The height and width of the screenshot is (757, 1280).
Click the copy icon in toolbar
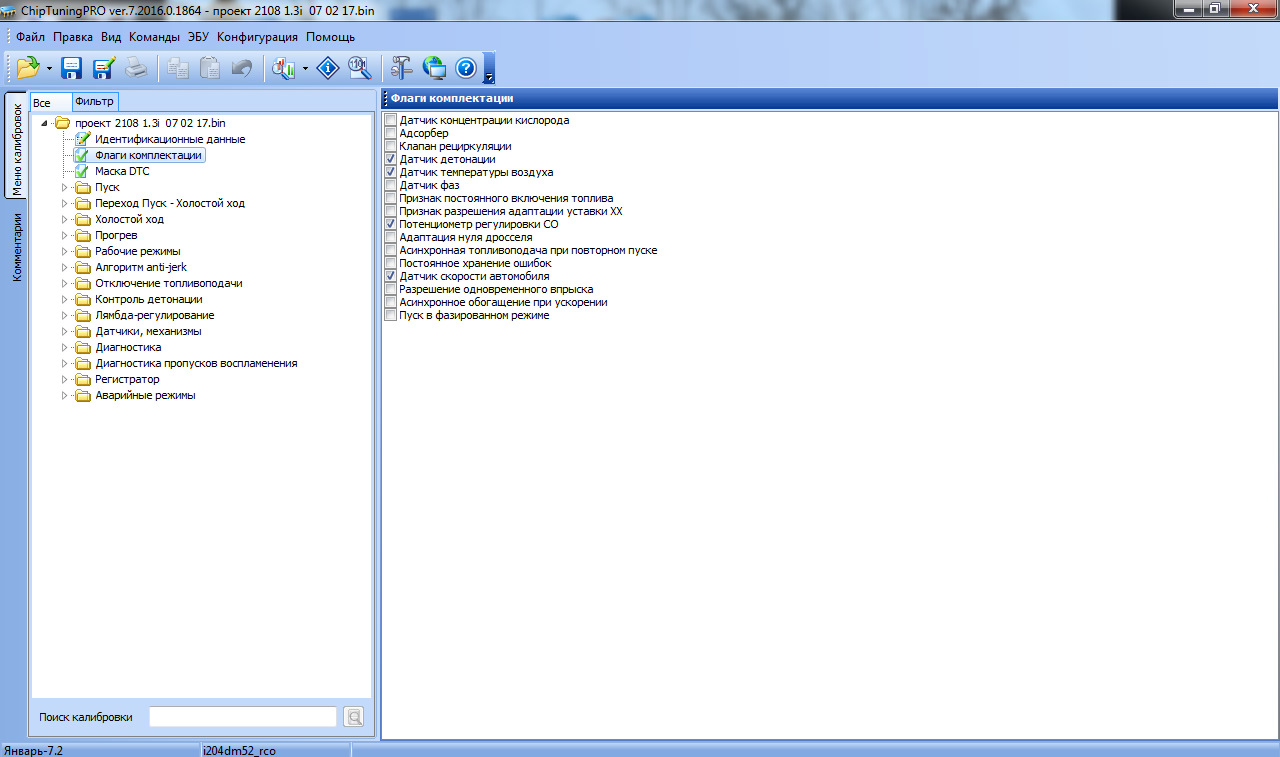[179, 68]
